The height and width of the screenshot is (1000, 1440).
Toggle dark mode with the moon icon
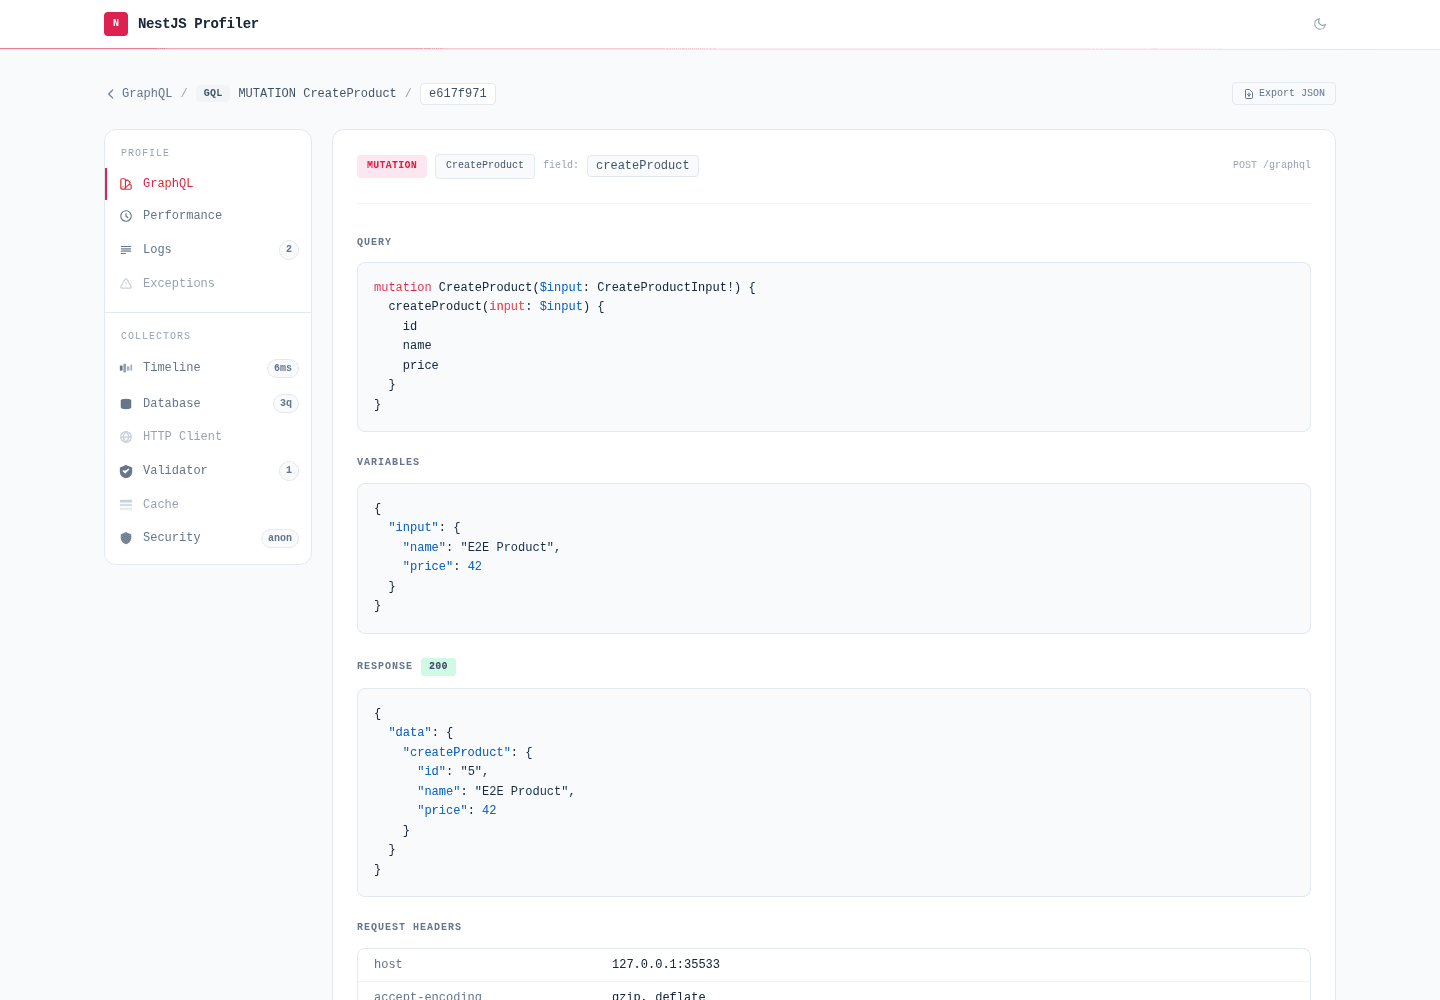[x=1320, y=24]
